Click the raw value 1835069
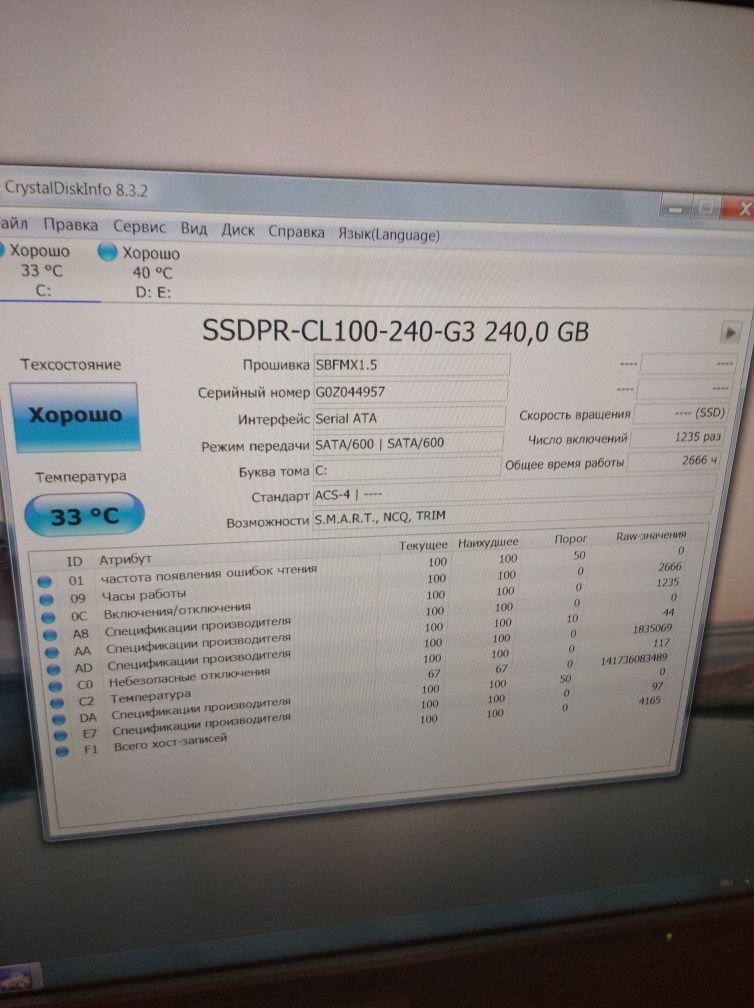This screenshot has width=754, height=1008. (652, 628)
